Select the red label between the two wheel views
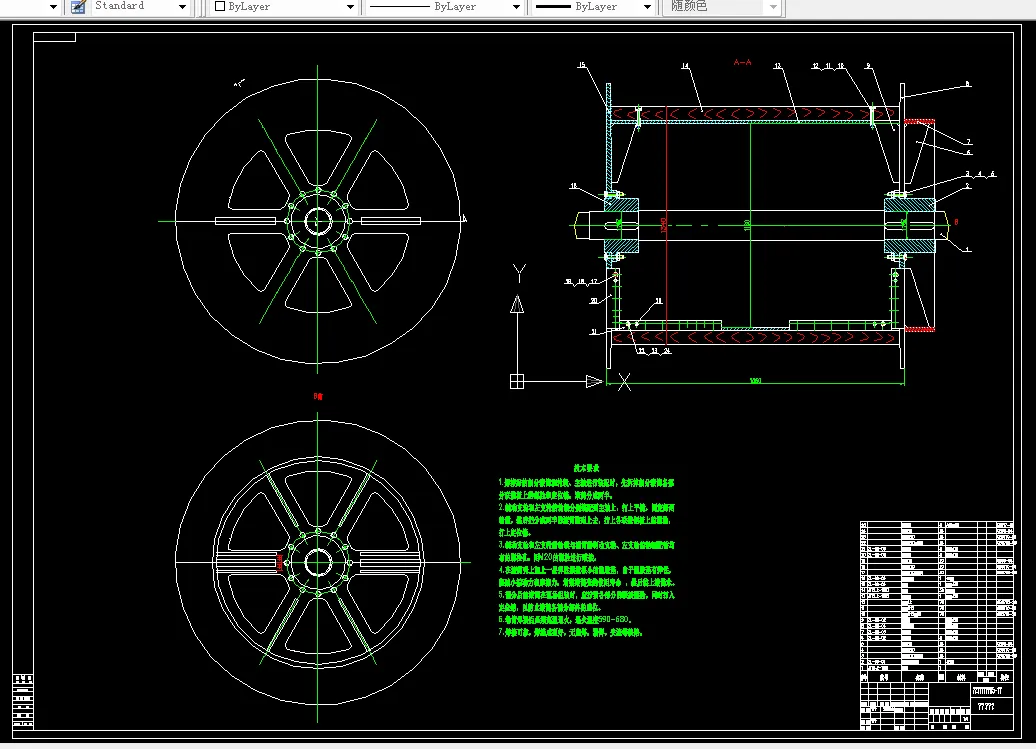 pyautogui.click(x=318, y=396)
